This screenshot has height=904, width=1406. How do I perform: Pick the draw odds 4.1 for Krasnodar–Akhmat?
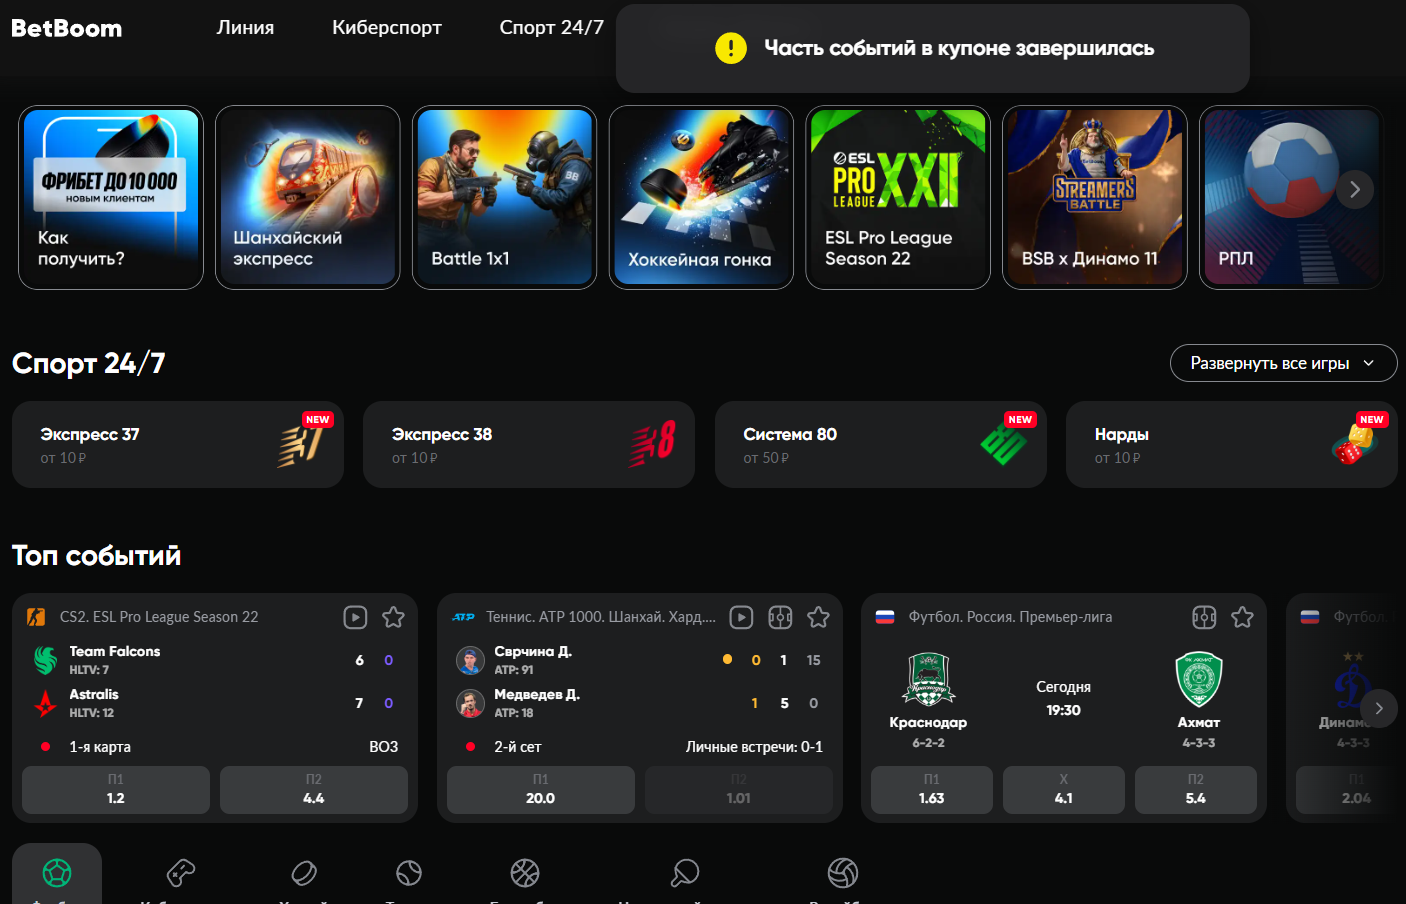point(1063,789)
